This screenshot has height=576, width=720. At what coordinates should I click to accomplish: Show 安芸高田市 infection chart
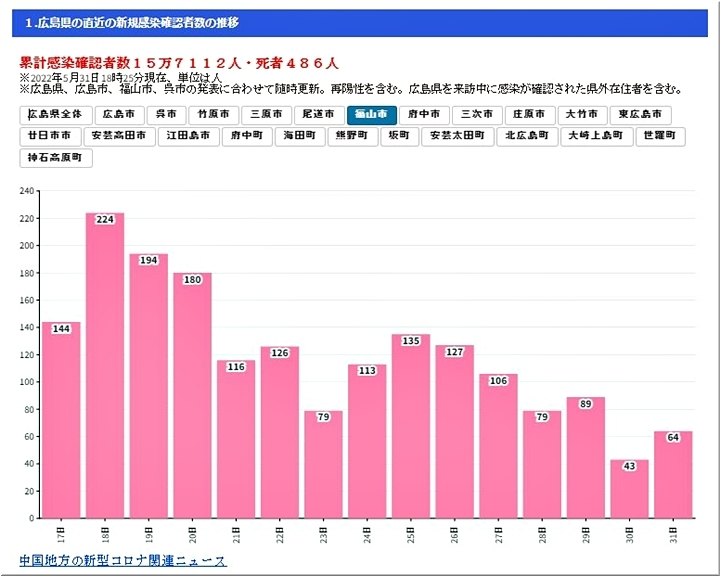pyautogui.click(x=120, y=136)
